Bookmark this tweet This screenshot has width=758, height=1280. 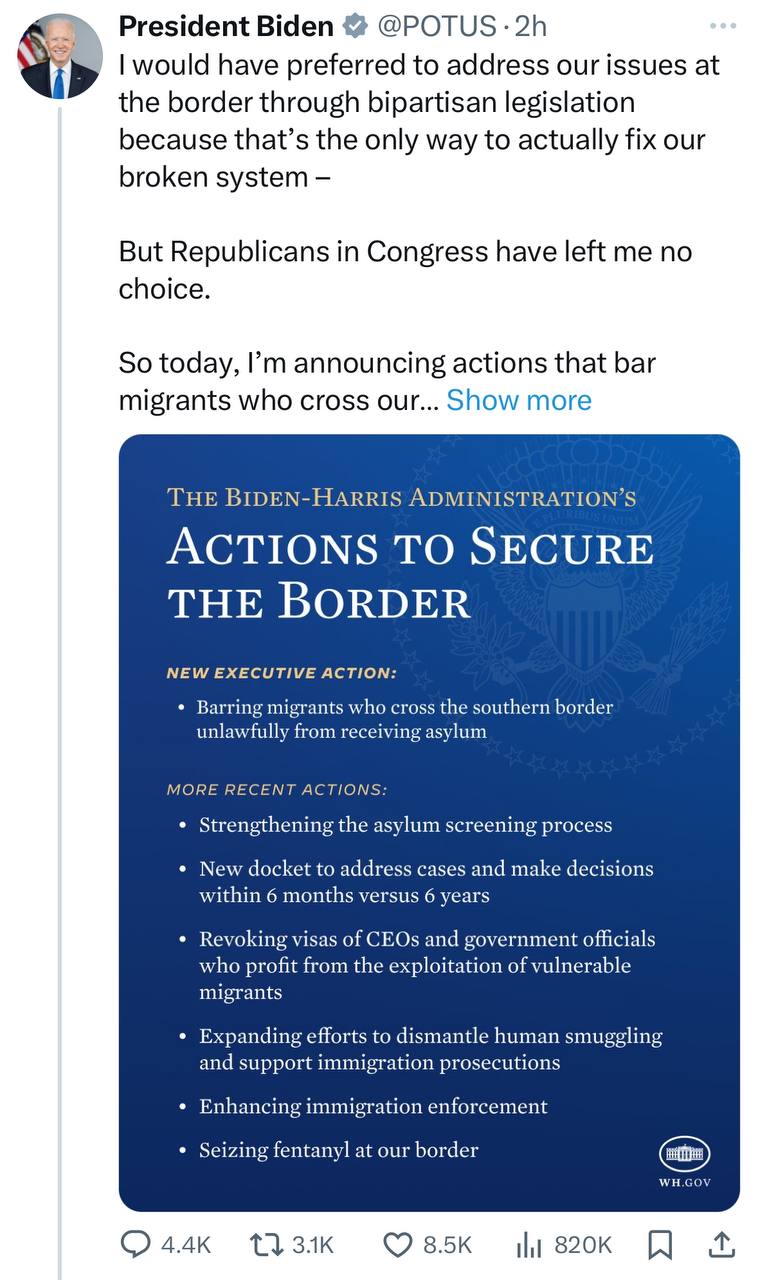659,1244
